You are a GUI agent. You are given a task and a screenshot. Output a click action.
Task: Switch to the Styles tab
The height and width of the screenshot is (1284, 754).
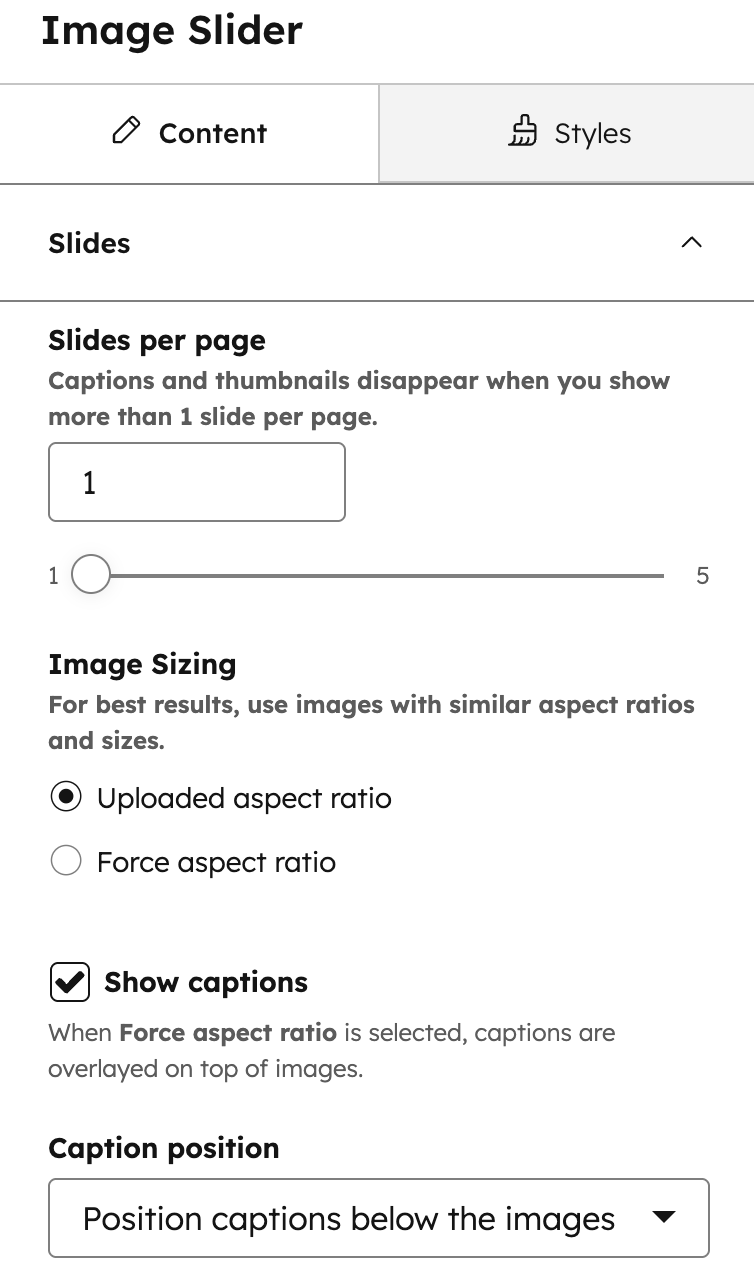tap(566, 133)
